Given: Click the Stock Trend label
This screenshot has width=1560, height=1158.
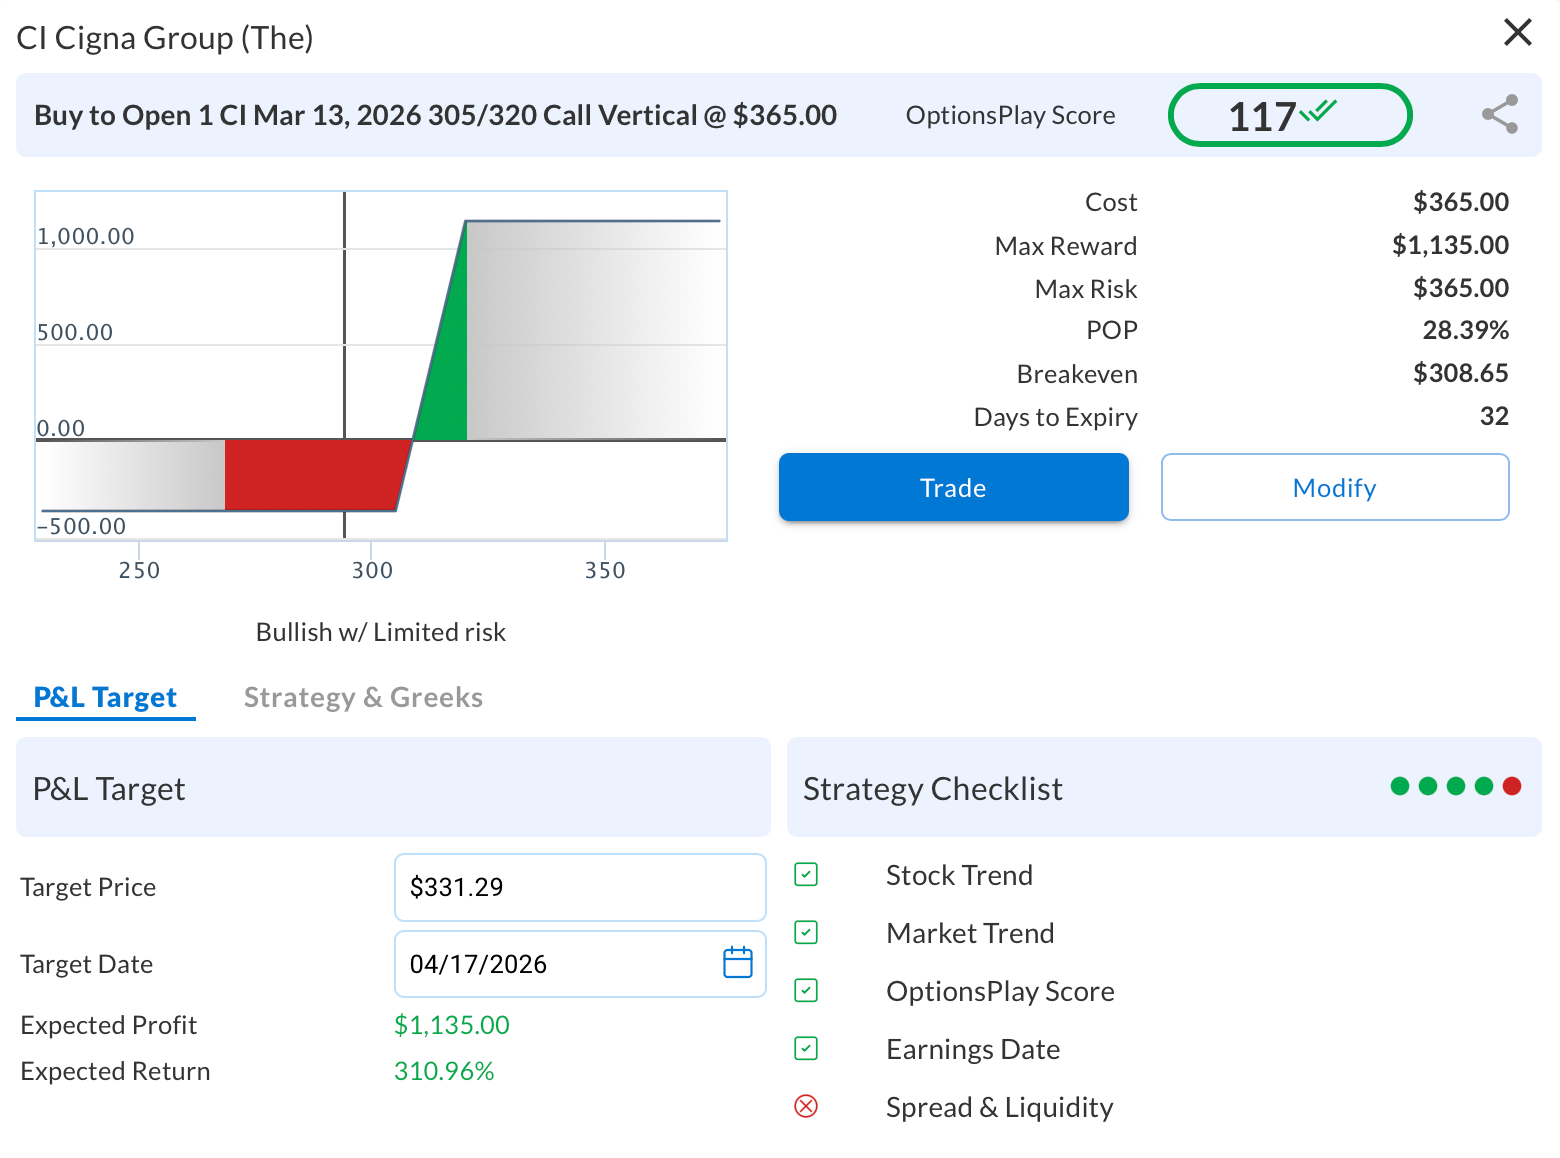Looking at the screenshot, I should [x=959, y=875].
